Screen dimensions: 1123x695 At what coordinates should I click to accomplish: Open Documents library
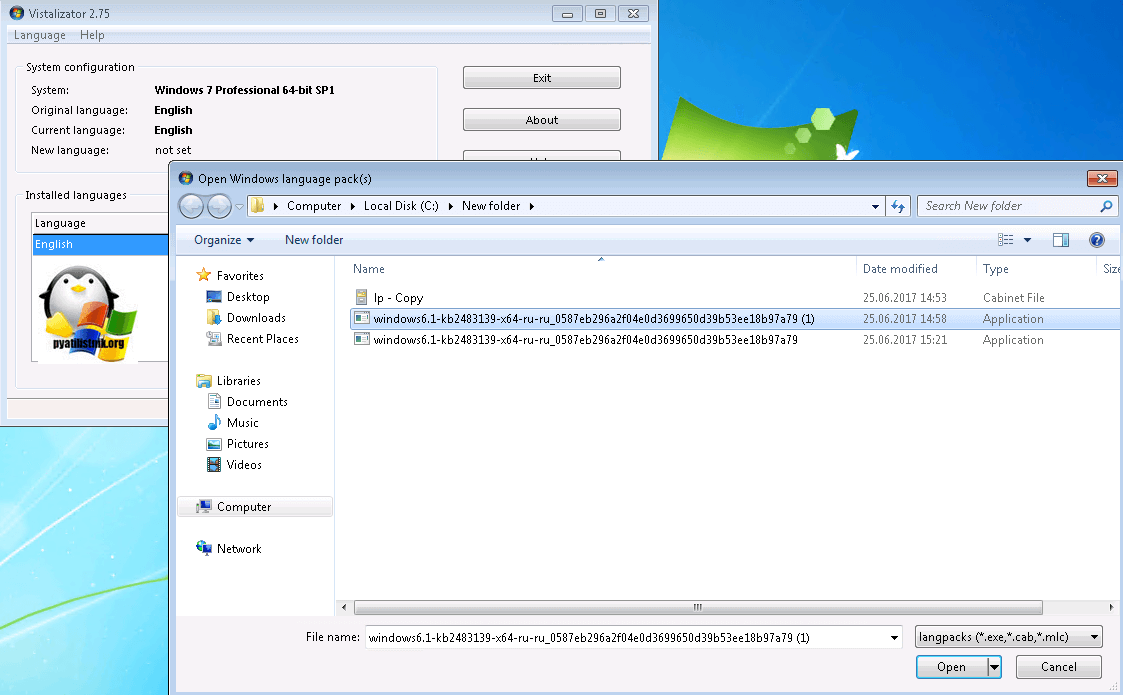tap(257, 402)
